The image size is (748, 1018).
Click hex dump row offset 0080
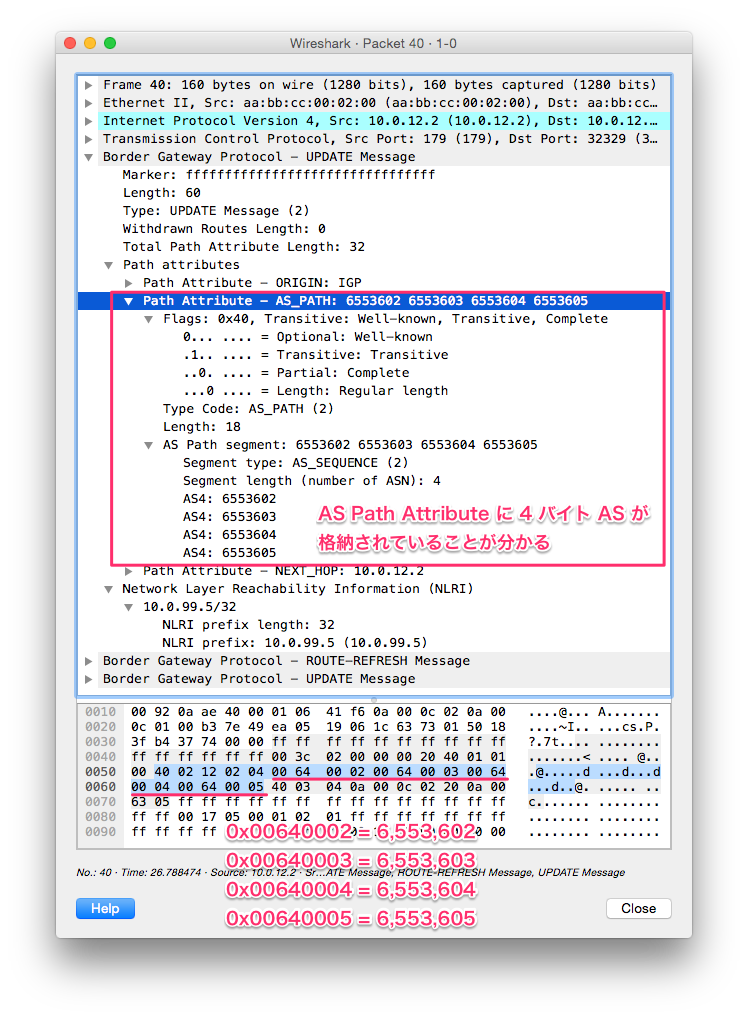[x=101, y=817]
